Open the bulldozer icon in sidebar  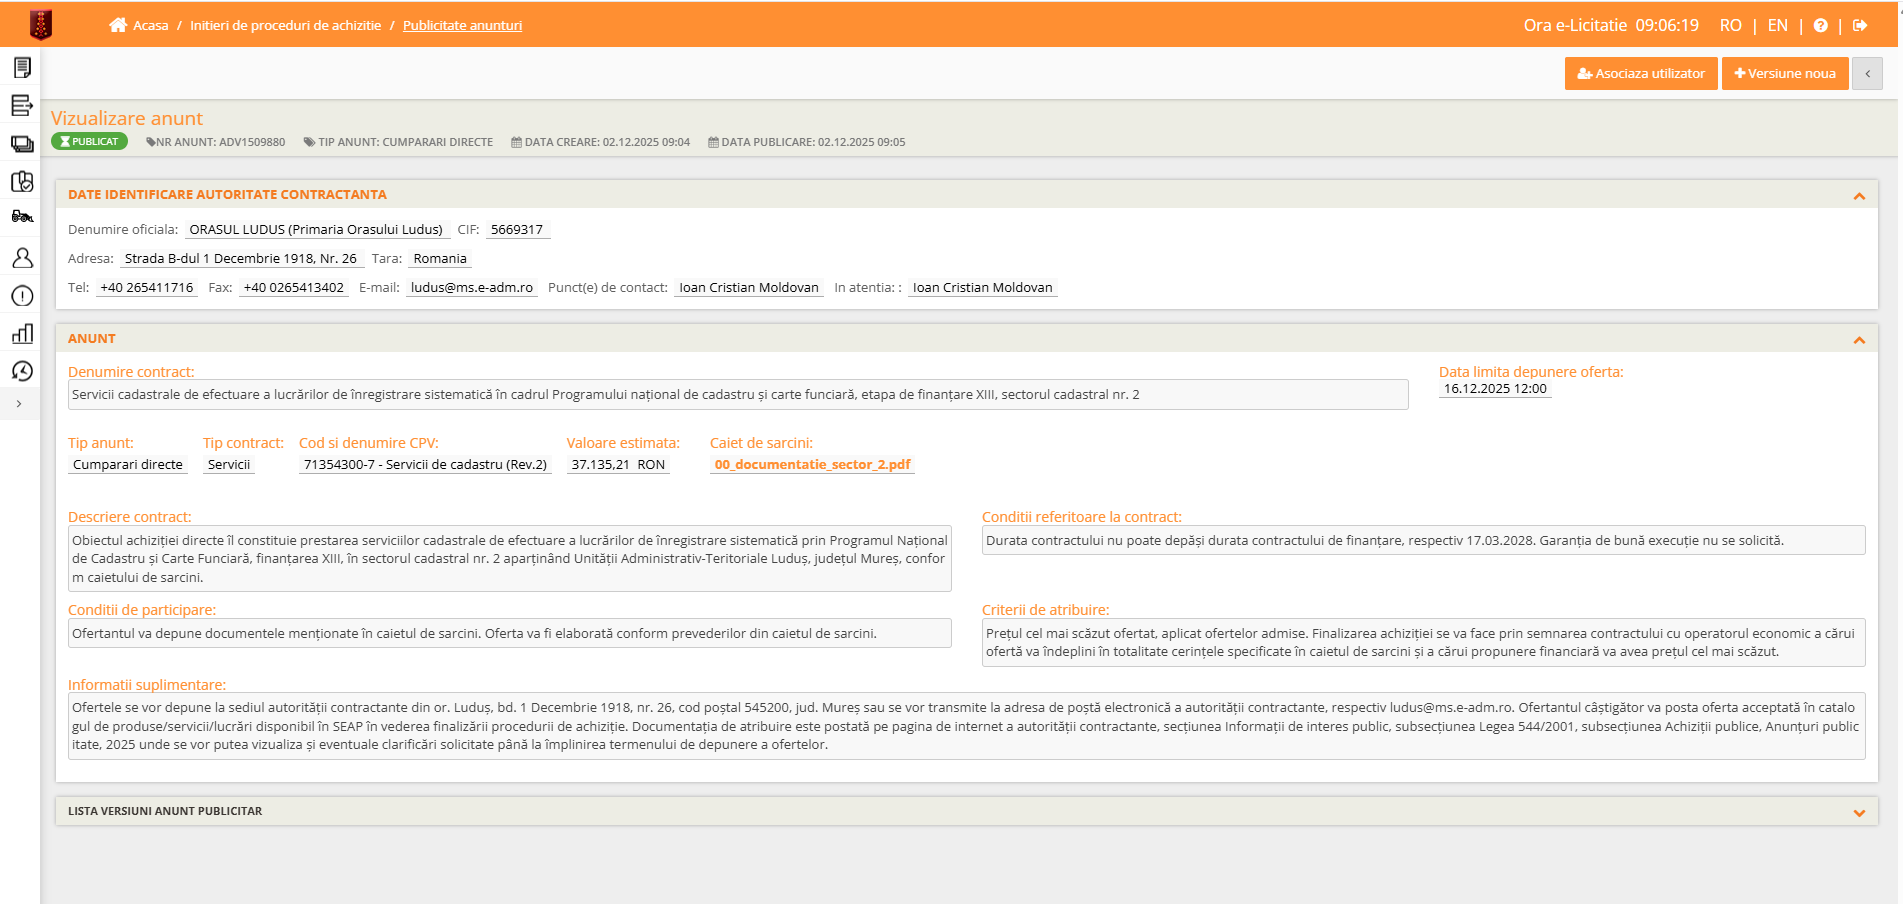tap(22, 216)
